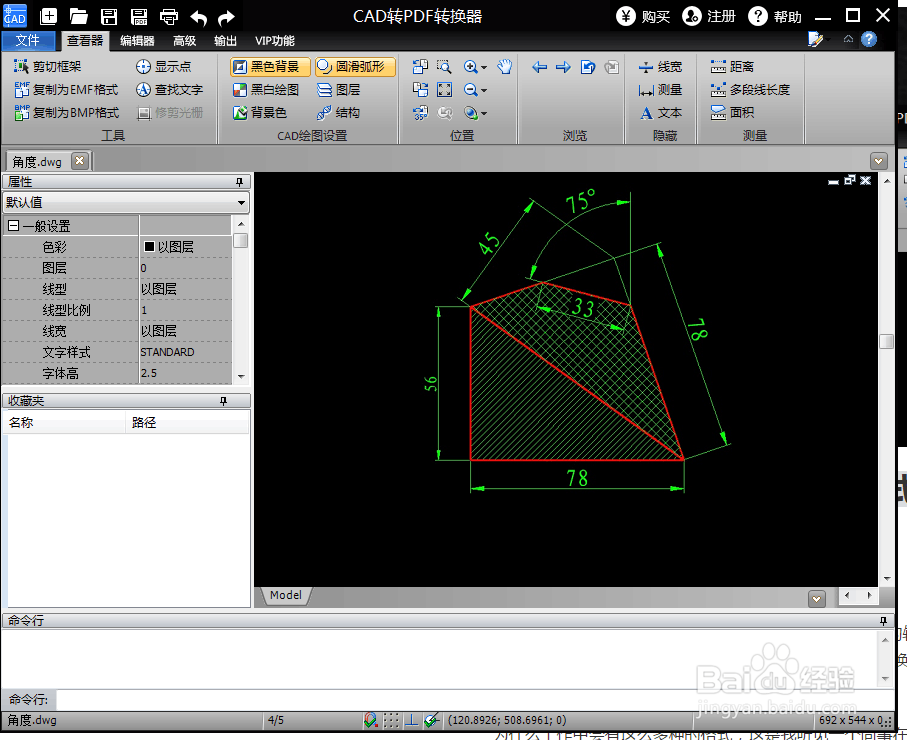Select the 文本 text hide tool
Image resolution: width=907 pixels, height=740 pixels.
coord(661,113)
